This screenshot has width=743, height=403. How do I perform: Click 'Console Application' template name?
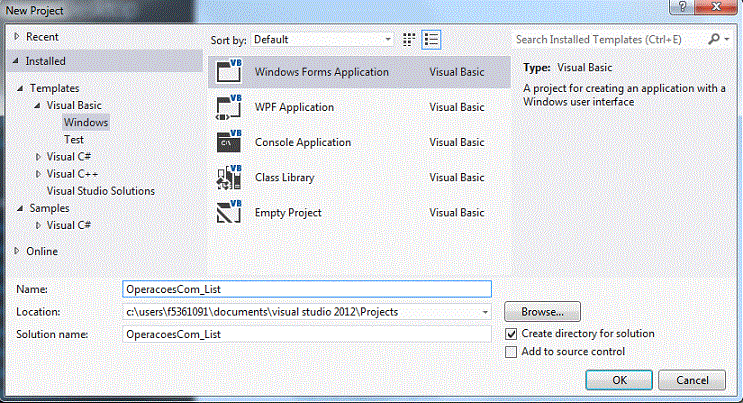click(303, 142)
